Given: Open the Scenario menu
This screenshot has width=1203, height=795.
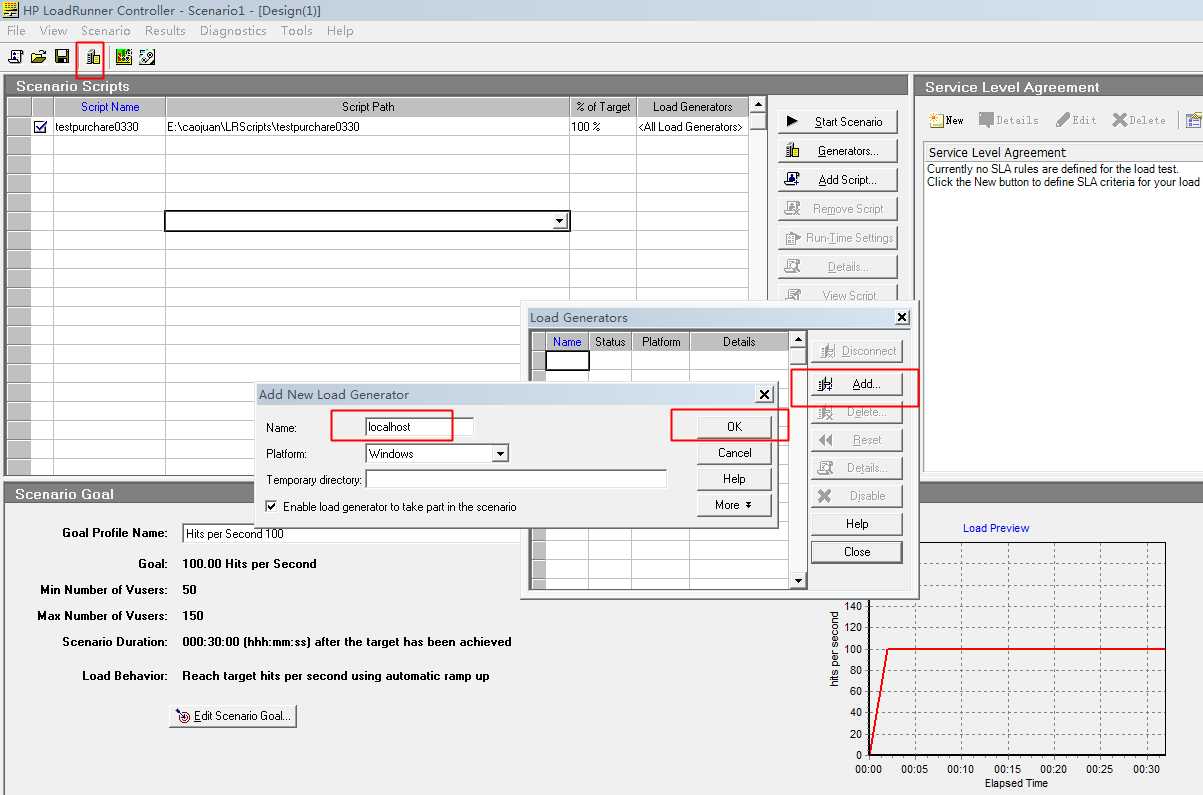Looking at the screenshot, I should (x=106, y=31).
